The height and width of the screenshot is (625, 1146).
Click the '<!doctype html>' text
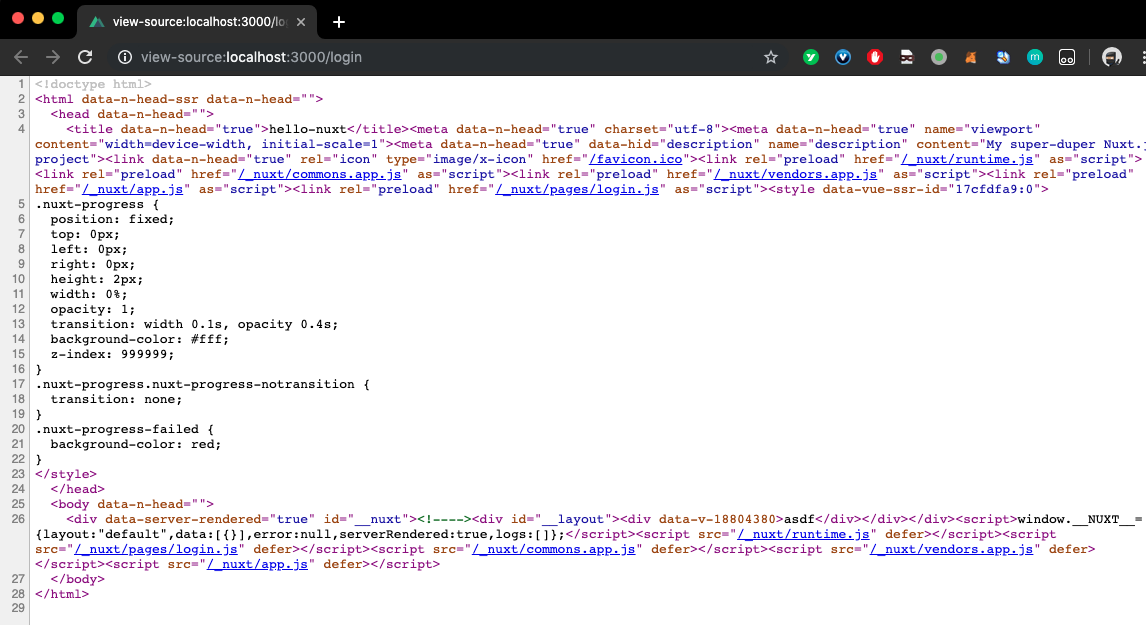click(x=93, y=84)
